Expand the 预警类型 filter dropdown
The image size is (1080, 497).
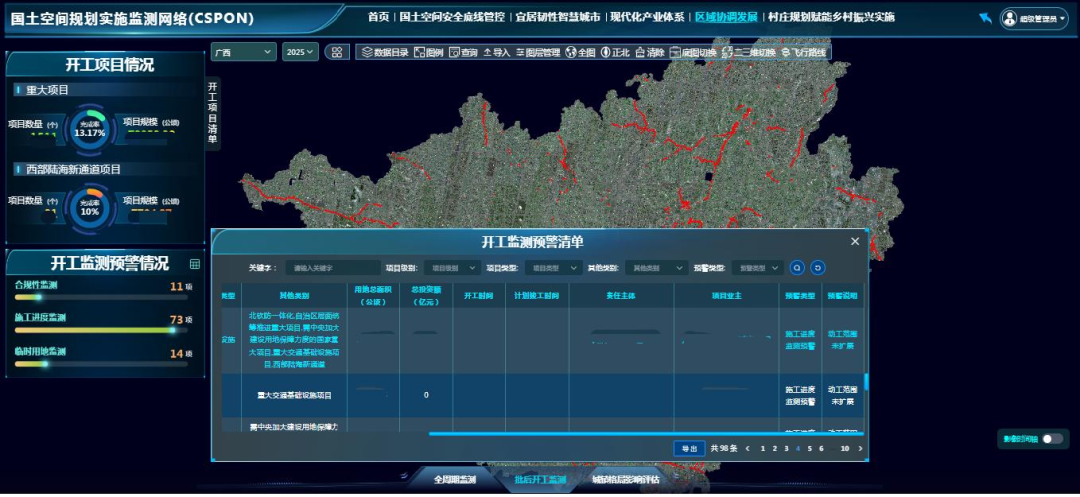click(757, 267)
